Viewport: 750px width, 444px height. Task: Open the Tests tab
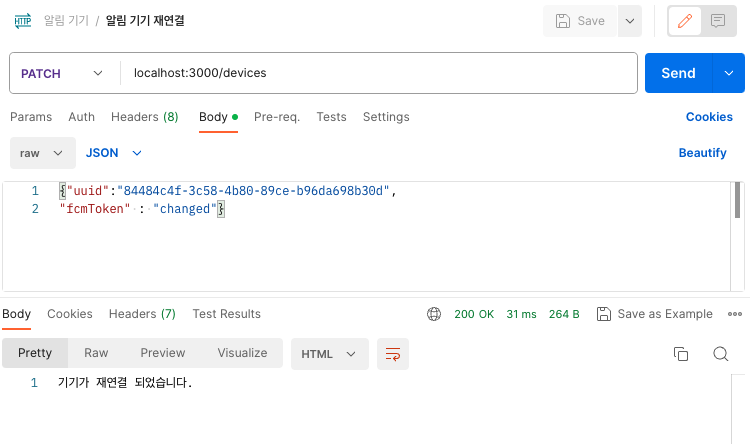click(331, 117)
